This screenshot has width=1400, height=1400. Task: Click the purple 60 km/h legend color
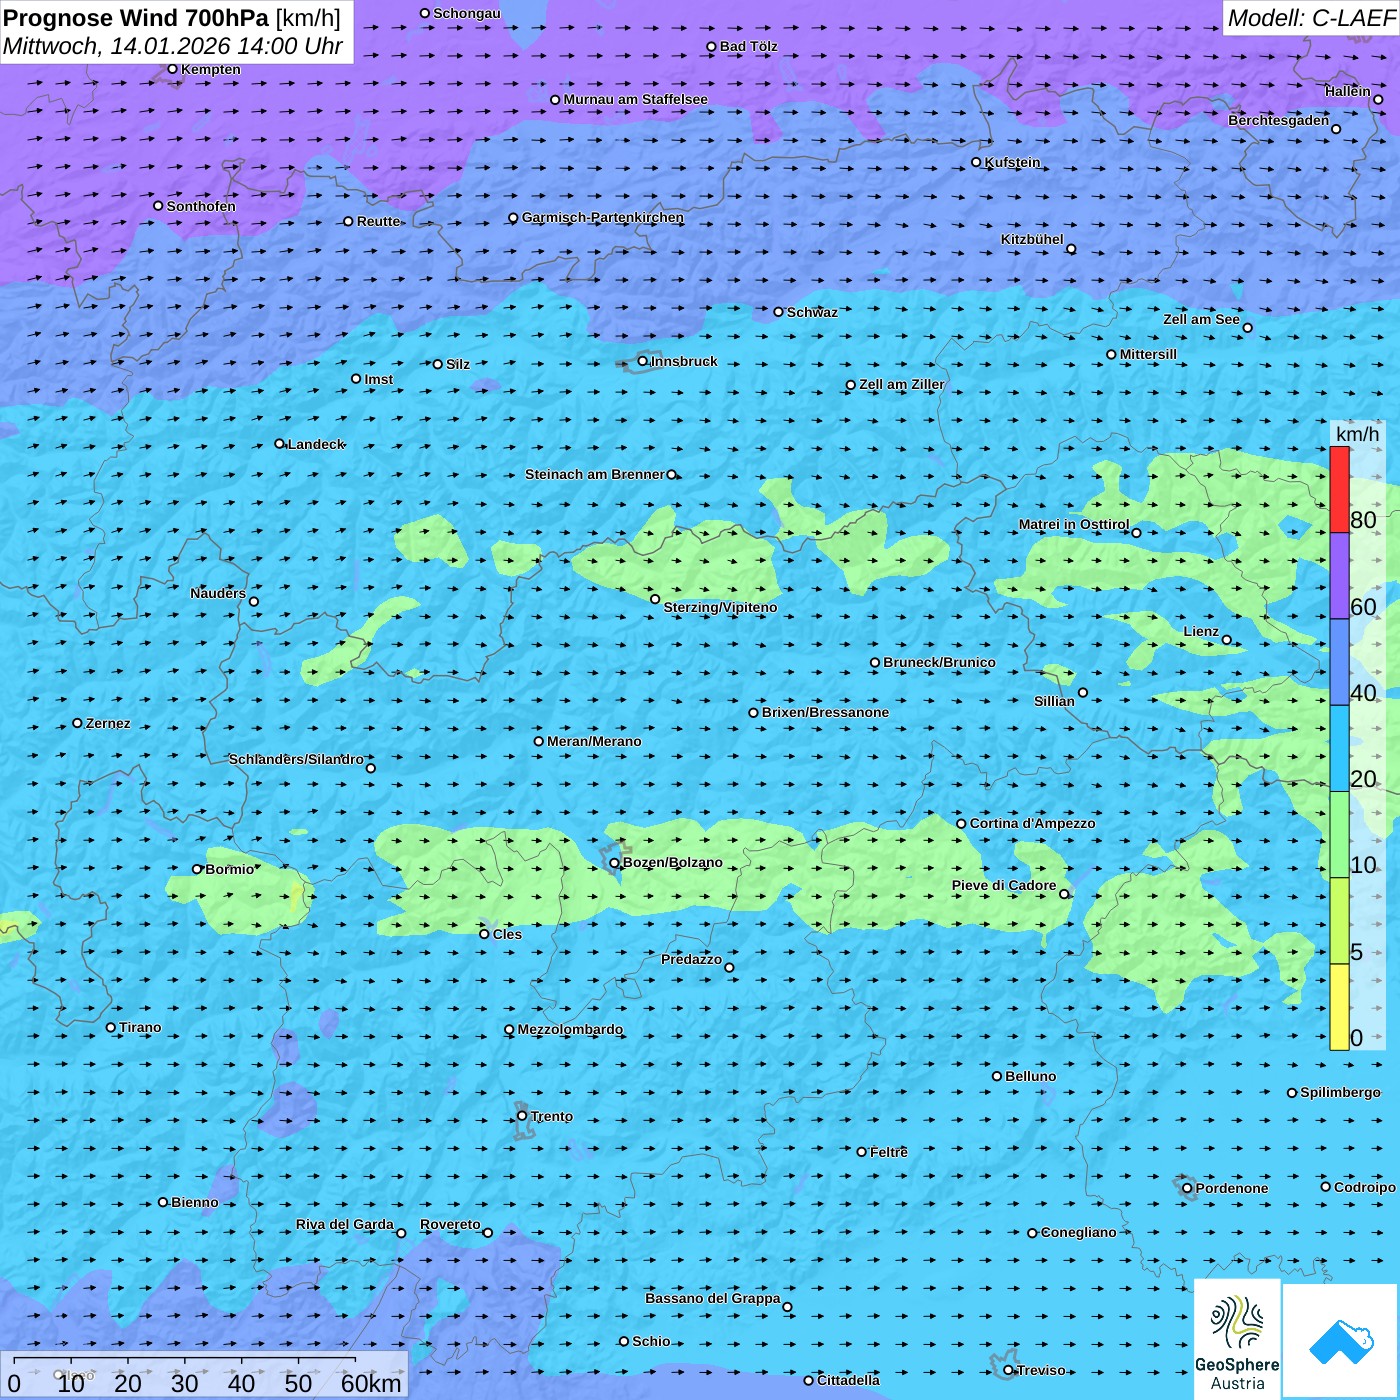click(x=1339, y=576)
